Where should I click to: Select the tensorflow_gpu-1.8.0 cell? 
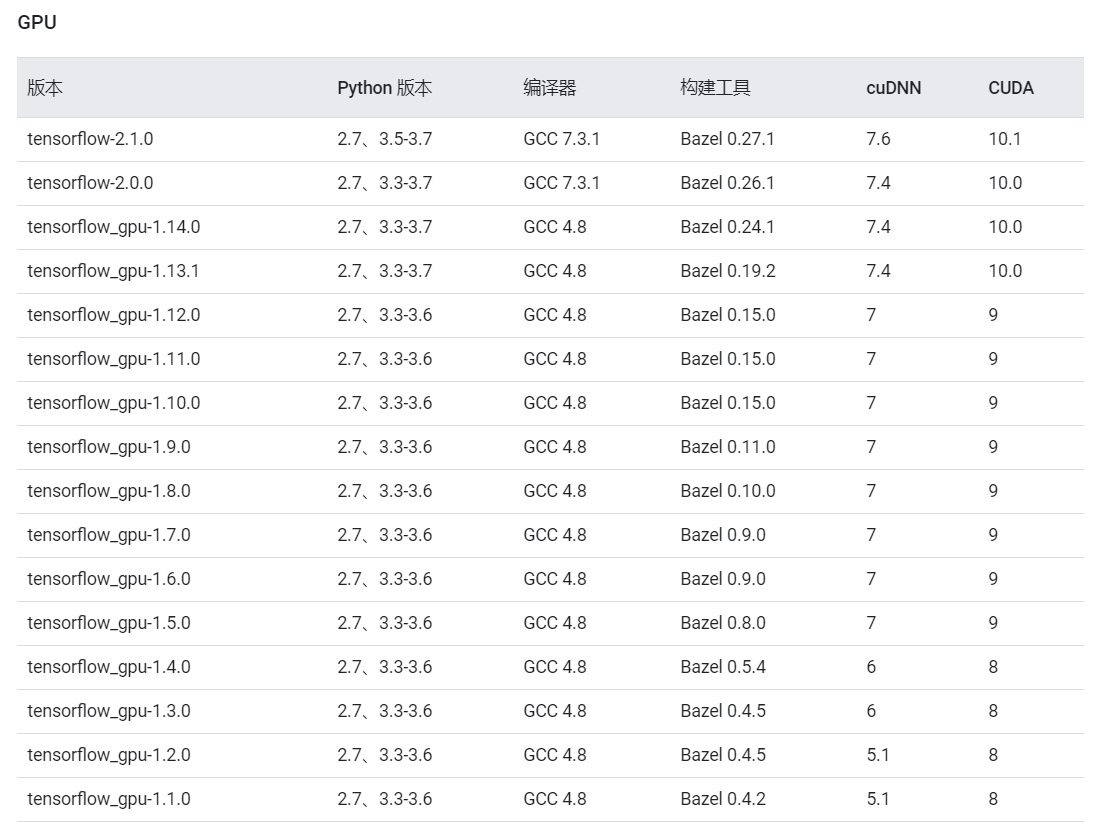(109, 491)
